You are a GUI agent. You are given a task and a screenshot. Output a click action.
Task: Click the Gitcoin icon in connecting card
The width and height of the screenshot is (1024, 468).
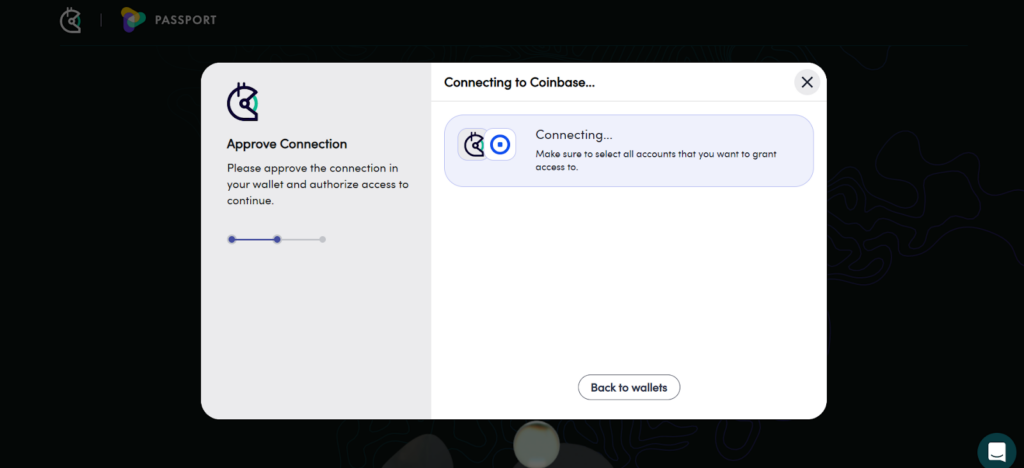(472, 145)
